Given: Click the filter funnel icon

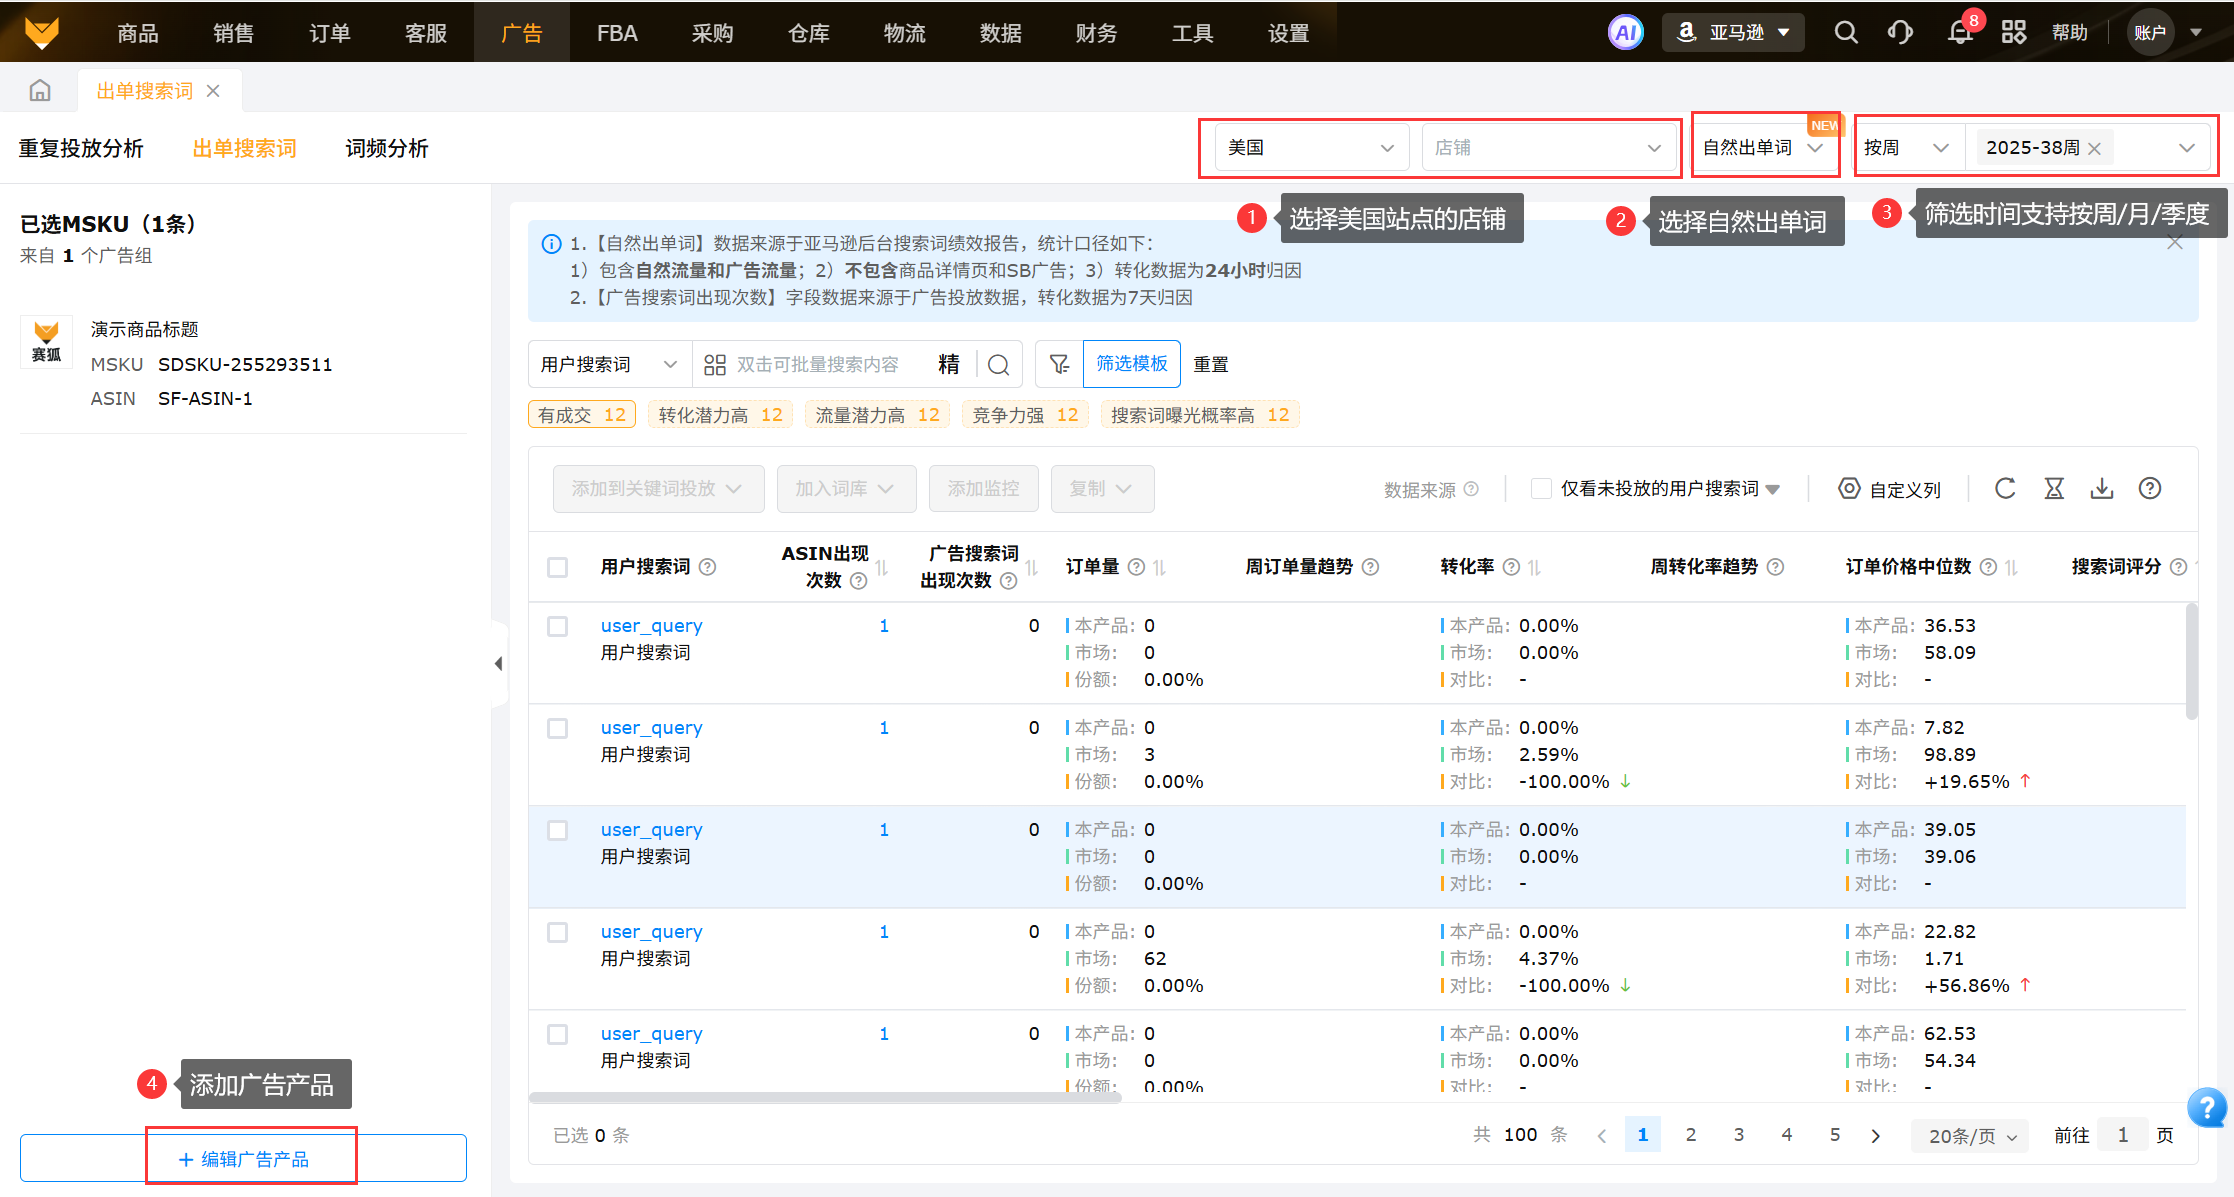Looking at the screenshot, I should (x=1059, y=364).
